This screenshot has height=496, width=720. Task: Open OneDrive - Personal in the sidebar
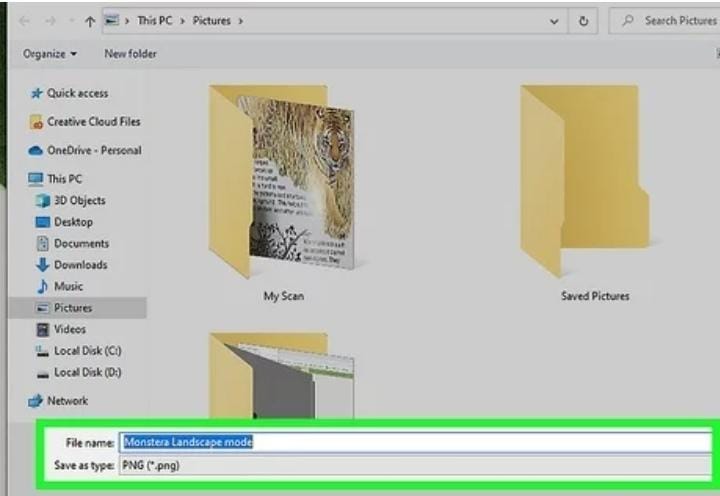click(94, 150)
